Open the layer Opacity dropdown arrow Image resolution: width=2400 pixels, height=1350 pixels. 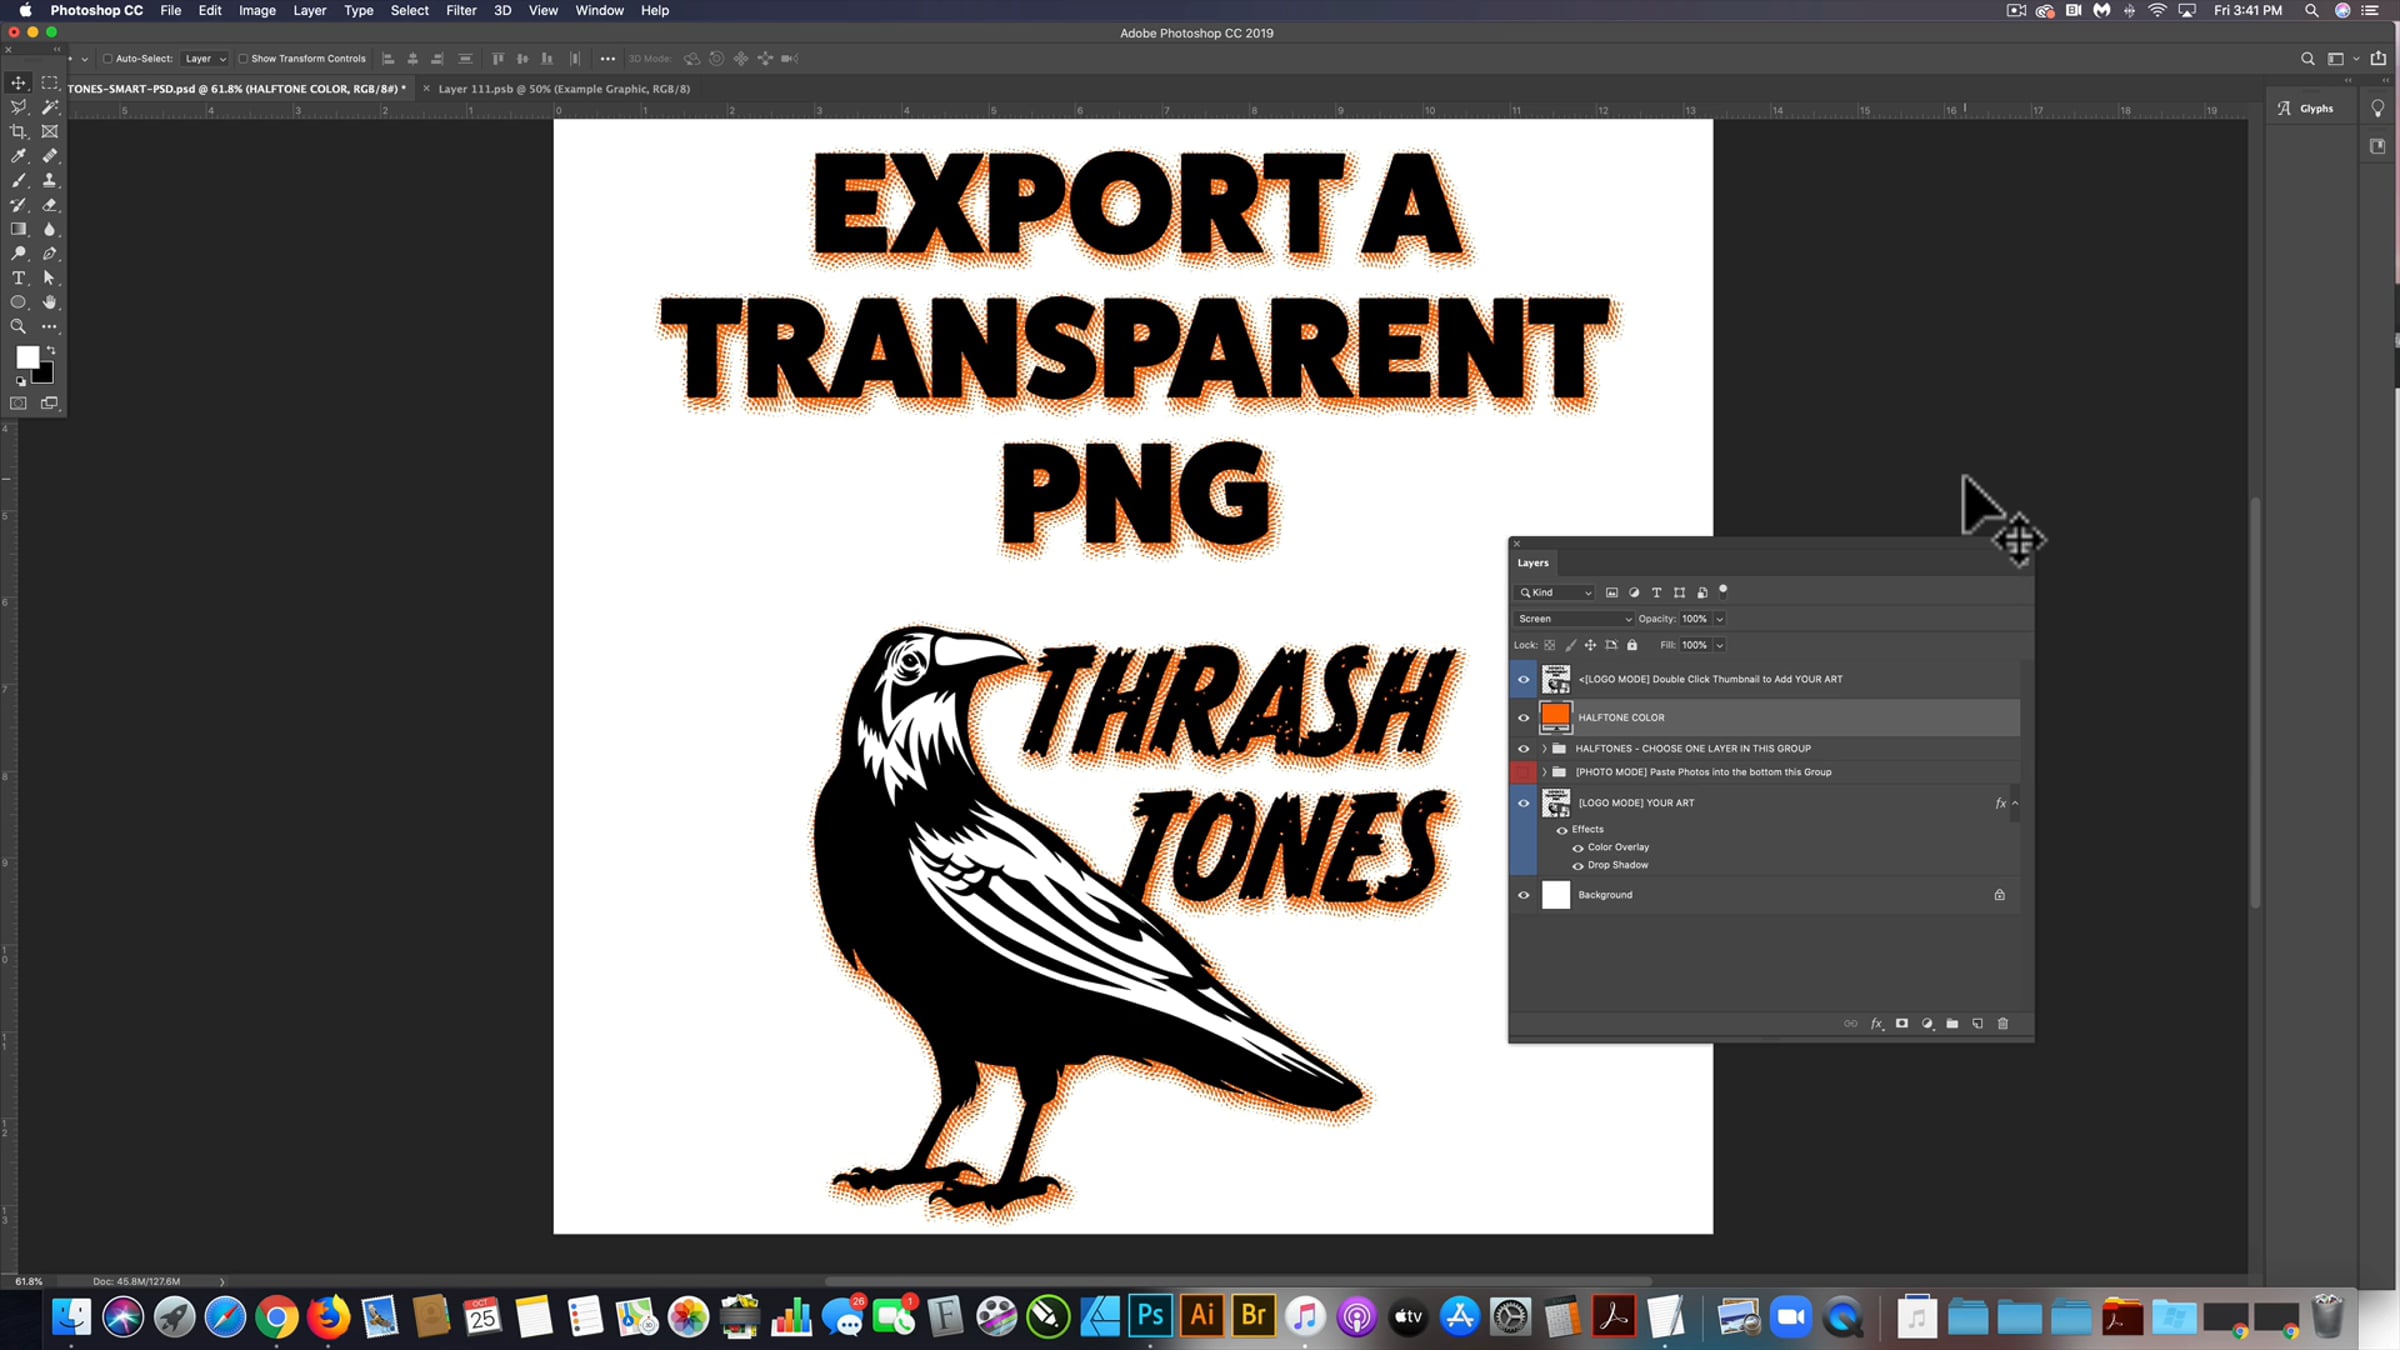click(1720, 619)
